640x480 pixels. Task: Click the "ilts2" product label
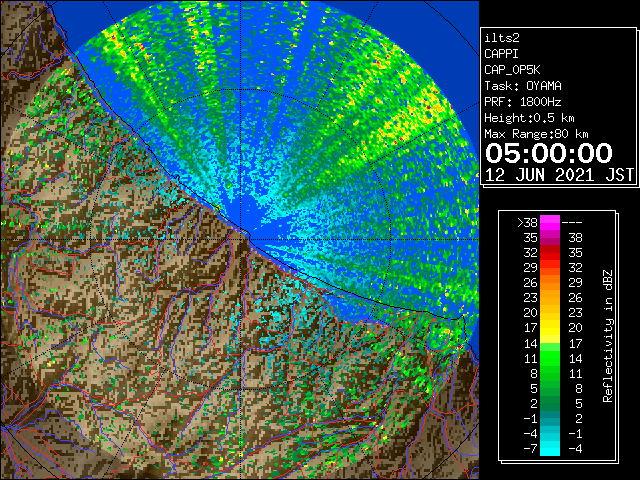(502, 38)
